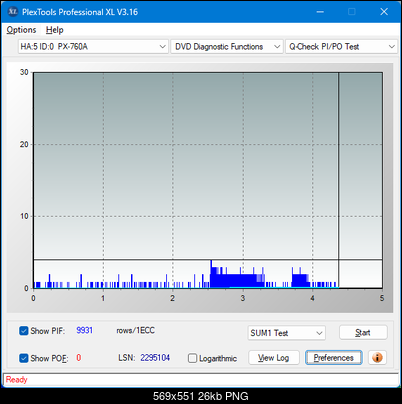Open the DVD Diagnostic Functions dropdown

(227, 47)
